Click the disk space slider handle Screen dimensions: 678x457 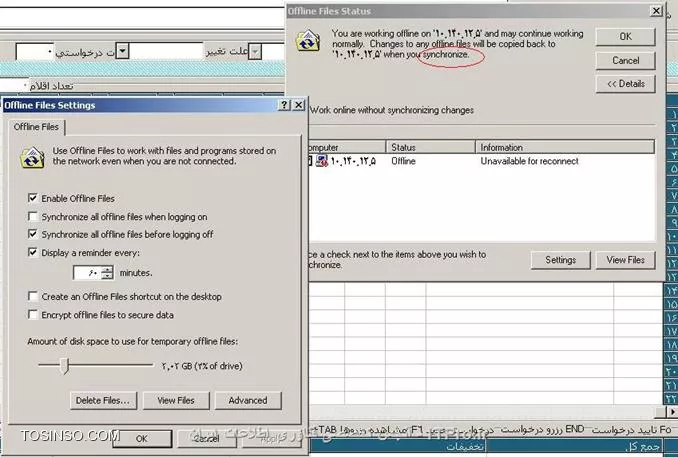[x=65, y=365]
